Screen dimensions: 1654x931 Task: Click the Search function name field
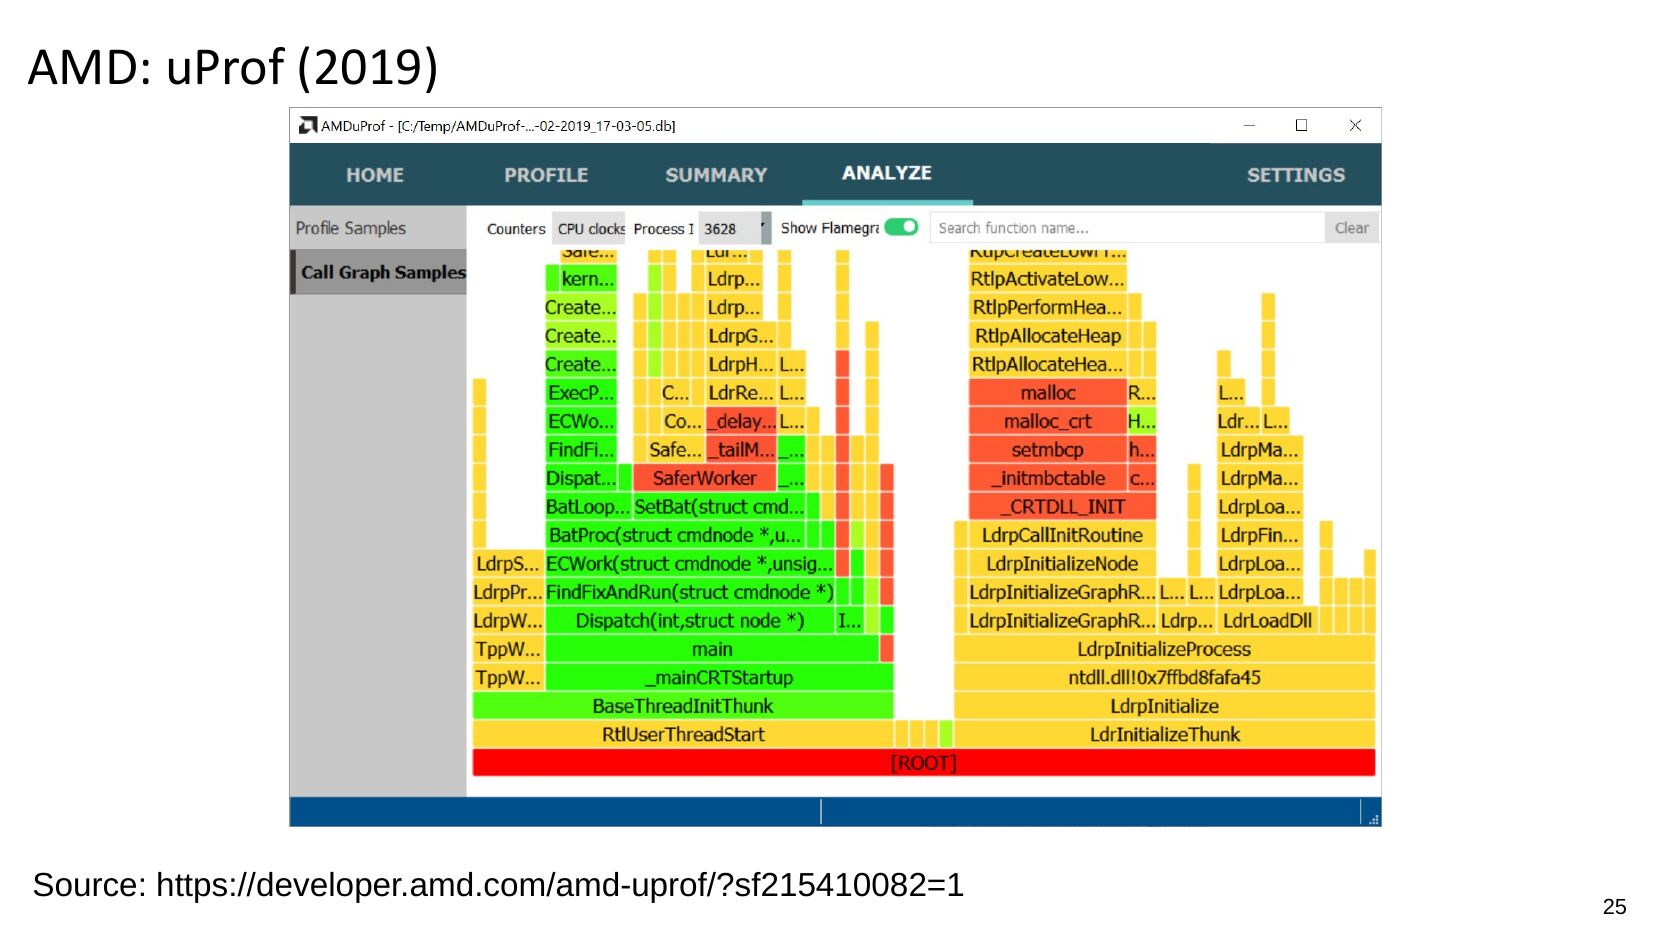click(x=1126, y=228)
